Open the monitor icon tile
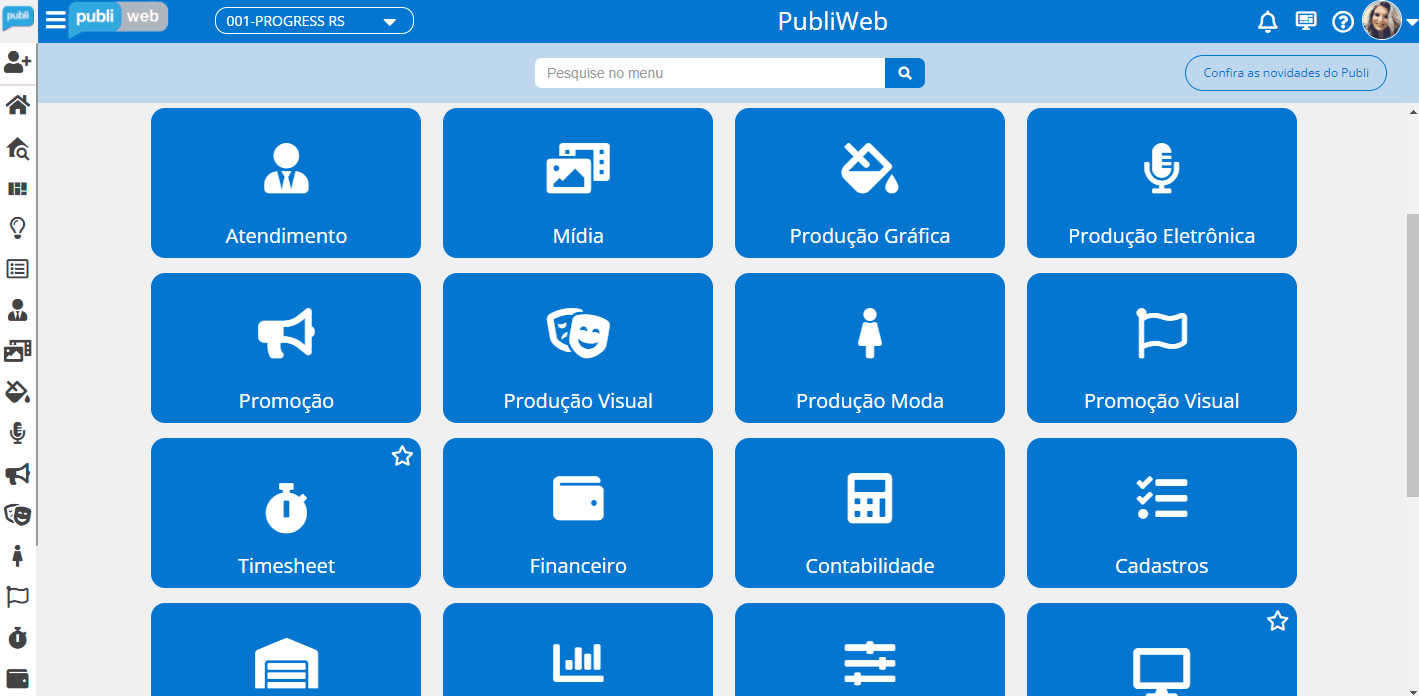 [x=1162, y=650]
